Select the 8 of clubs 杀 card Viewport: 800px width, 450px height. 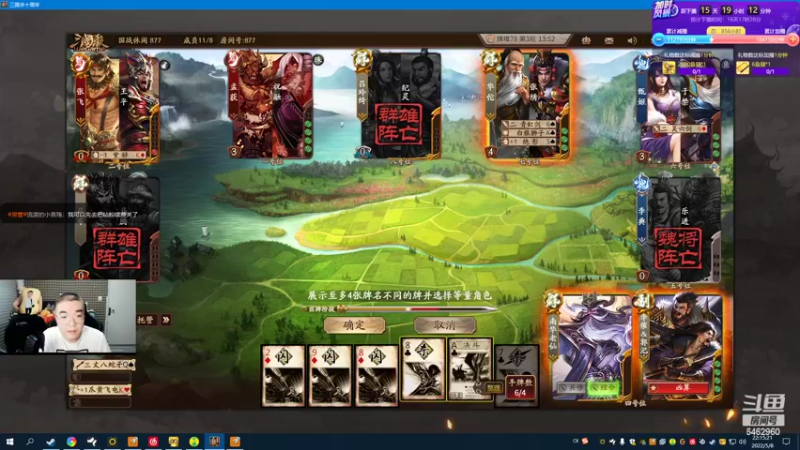[423, 368]
